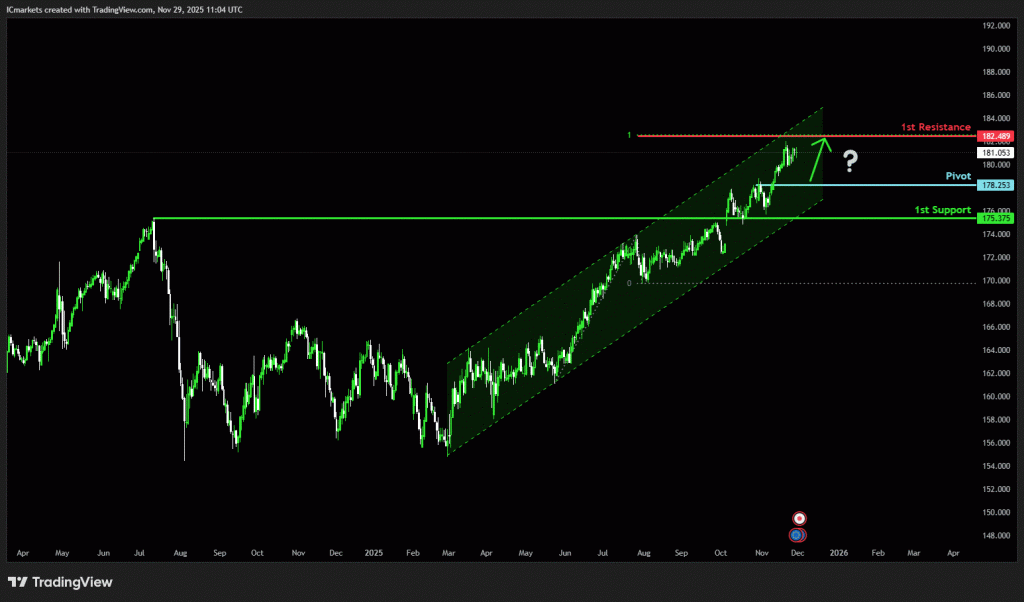Click the white 181.053 current price label

point(997,152)
